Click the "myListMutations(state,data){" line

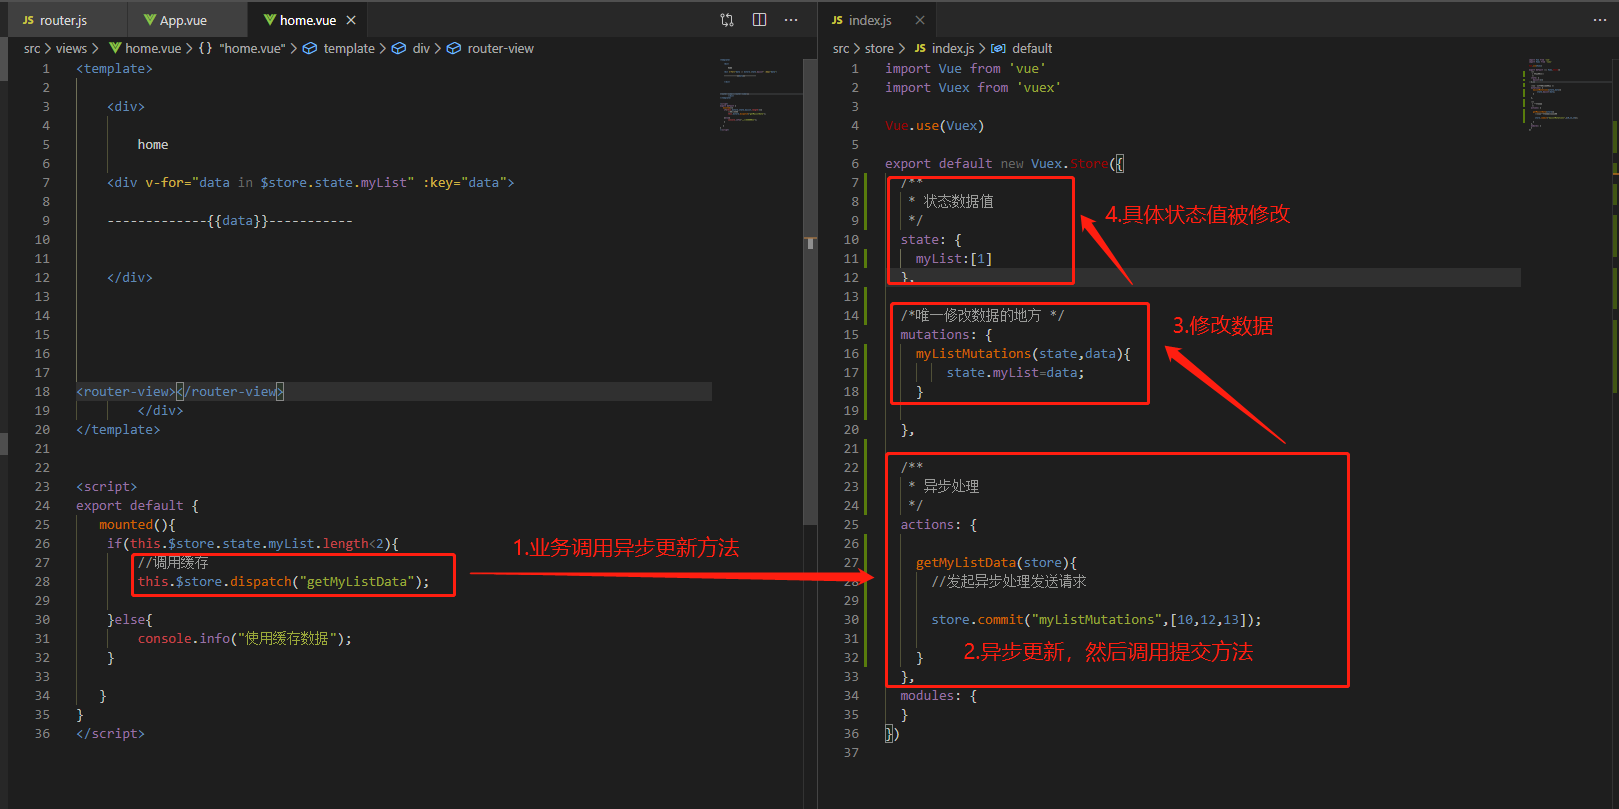pyautogui.click(x=1023, y=354)
